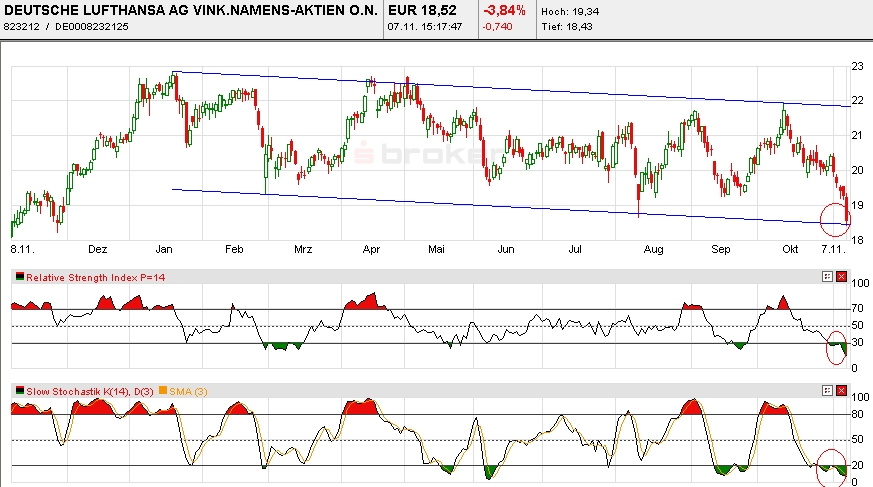This screenshot has height=487, width=873.
Task: Click the Jan label on time axis
Action: coord(165,246)
